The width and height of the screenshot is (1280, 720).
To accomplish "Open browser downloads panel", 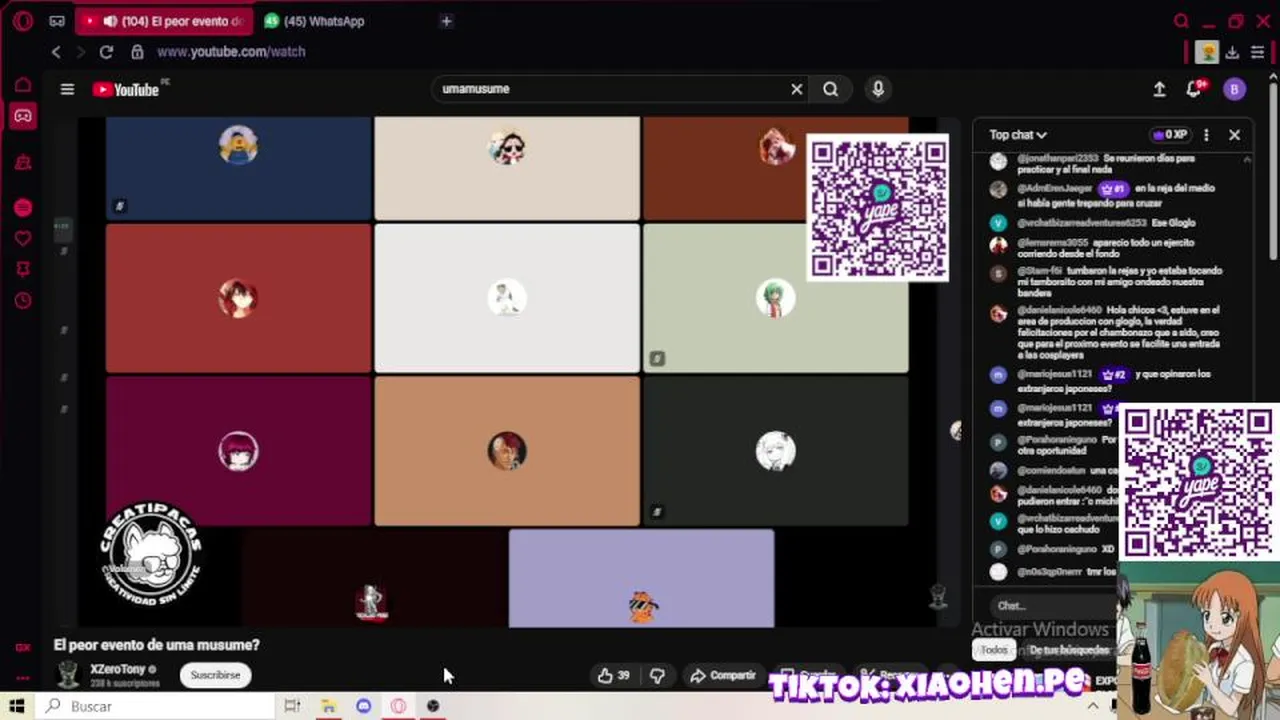I will (x=1232, y=52).
